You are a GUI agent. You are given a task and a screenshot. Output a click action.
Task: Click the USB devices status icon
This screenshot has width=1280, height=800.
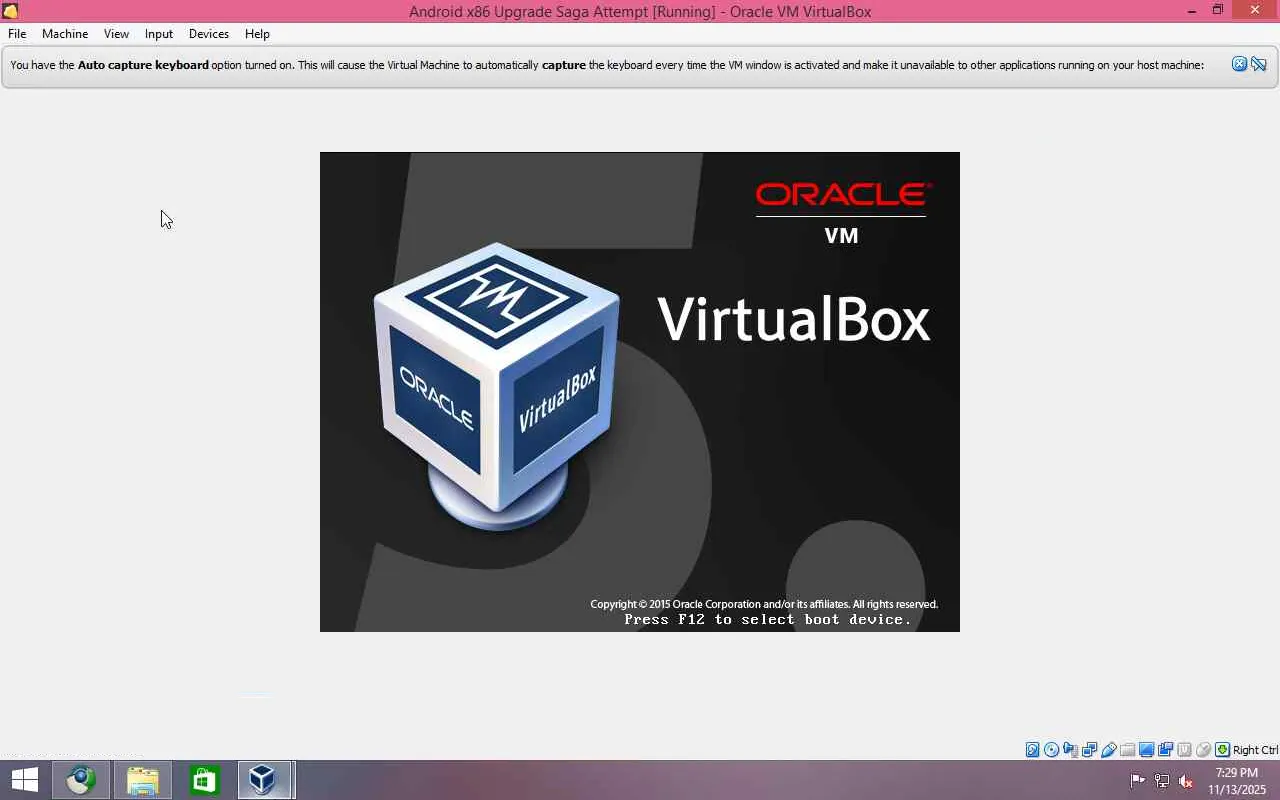(1109, 750)
